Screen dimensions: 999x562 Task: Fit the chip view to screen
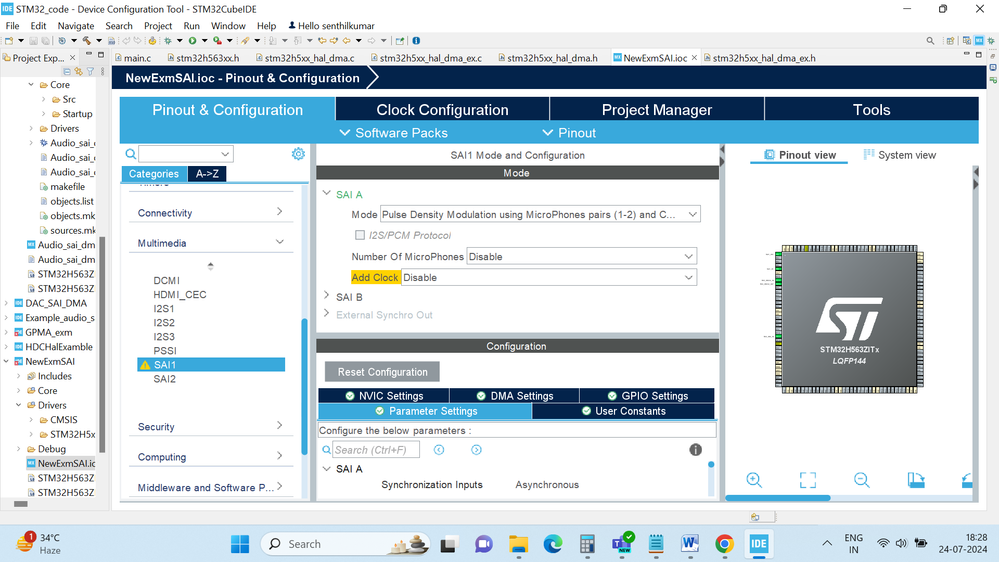pos(808,480)
